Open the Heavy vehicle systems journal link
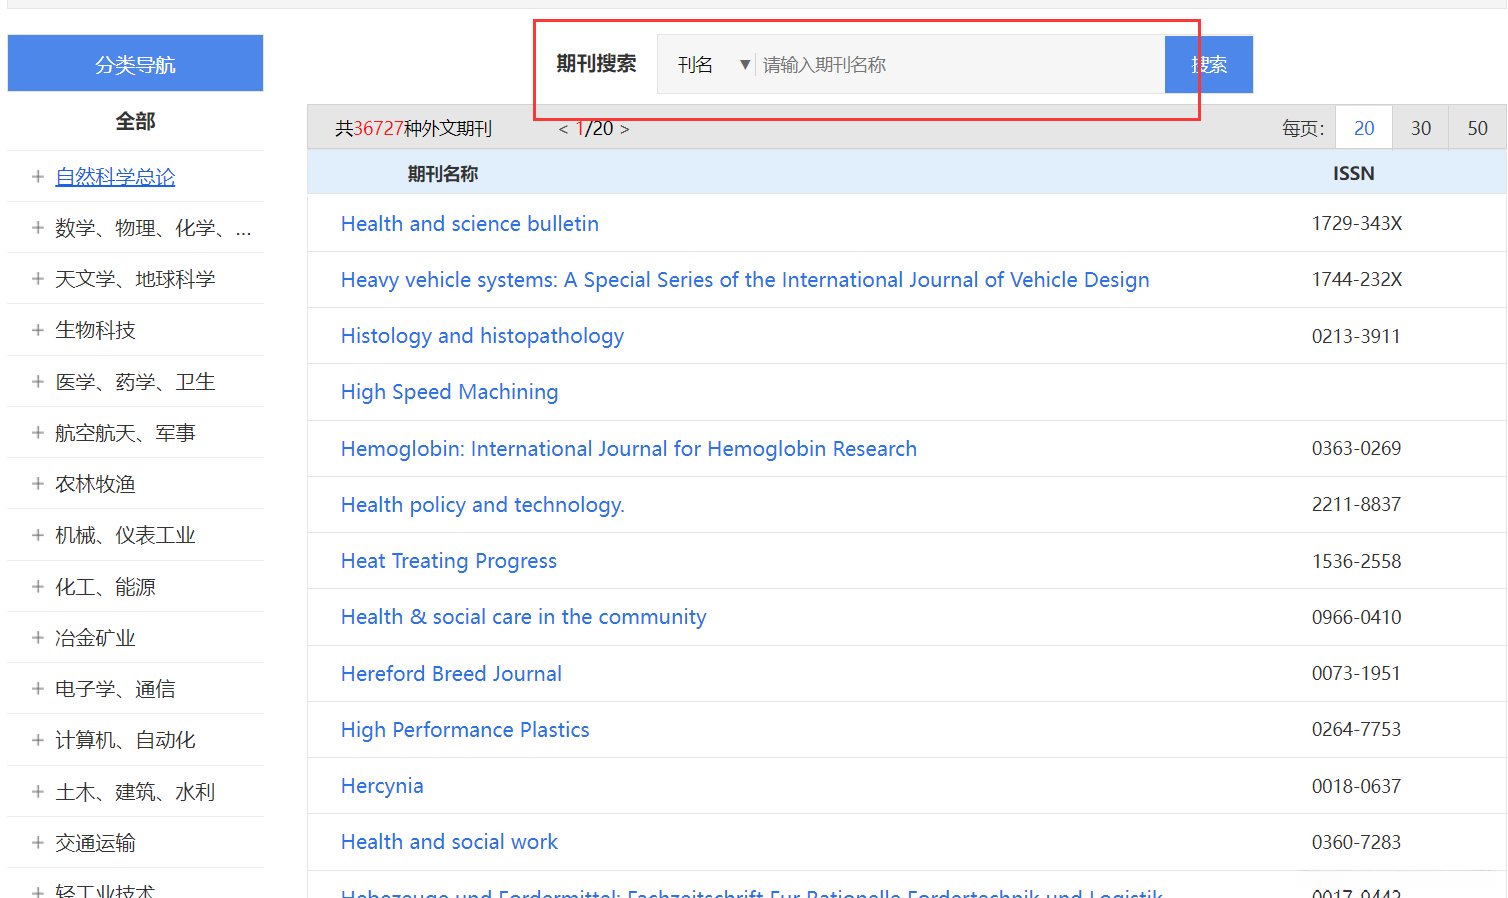The height and width of the screenshot is (898, 1508). (x=745, y=280)
